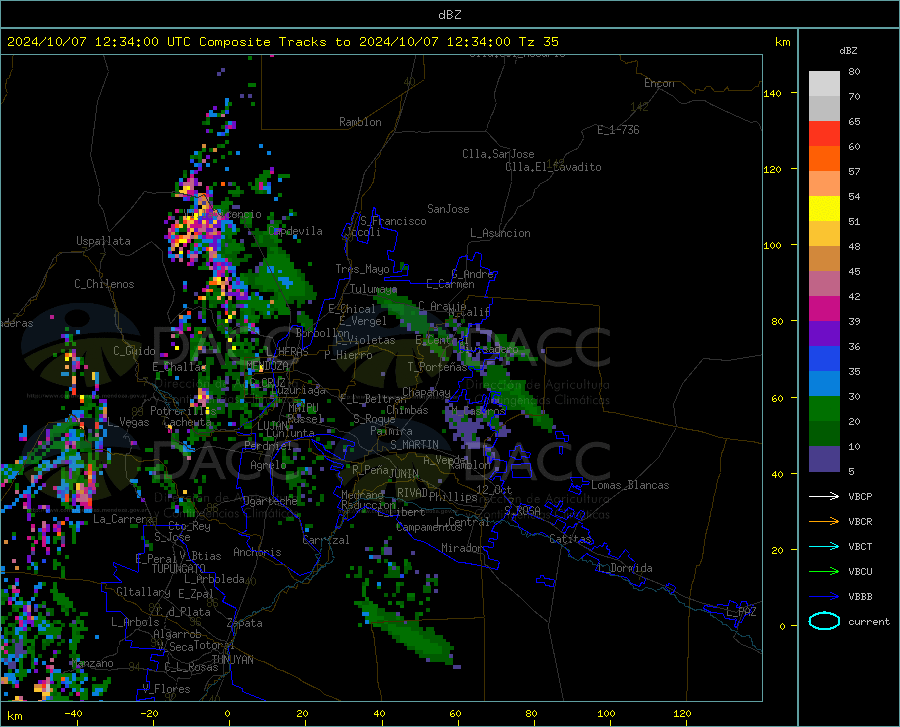Click the green VBCU arrow legend icon
The image size is (900, 727).
tap(824, 571)
